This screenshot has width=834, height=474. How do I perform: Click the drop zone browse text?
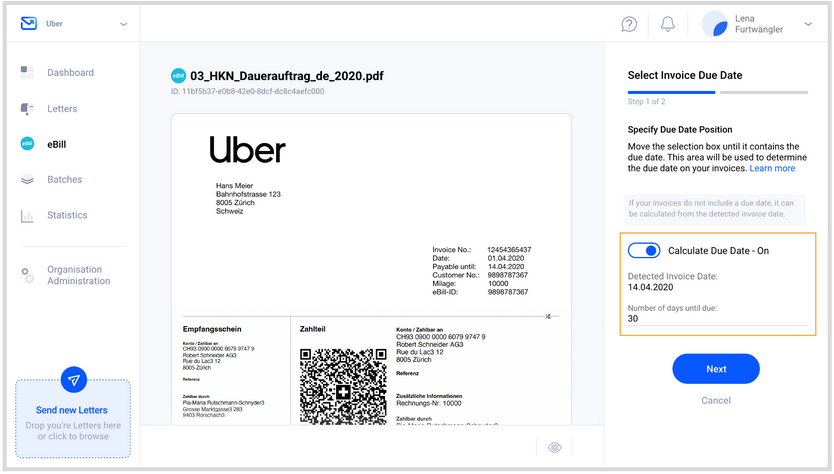pos(73,431)
